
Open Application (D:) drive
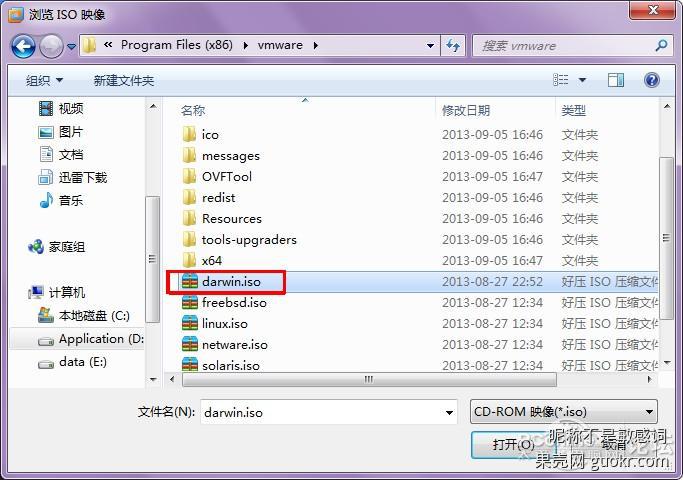coord(91,339)
